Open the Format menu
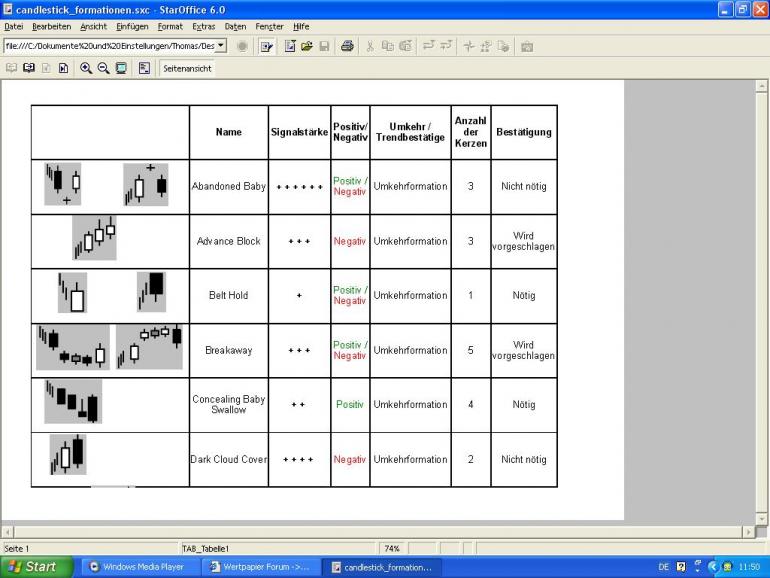This screenshot has height=578, width=770. coord(170,27)
